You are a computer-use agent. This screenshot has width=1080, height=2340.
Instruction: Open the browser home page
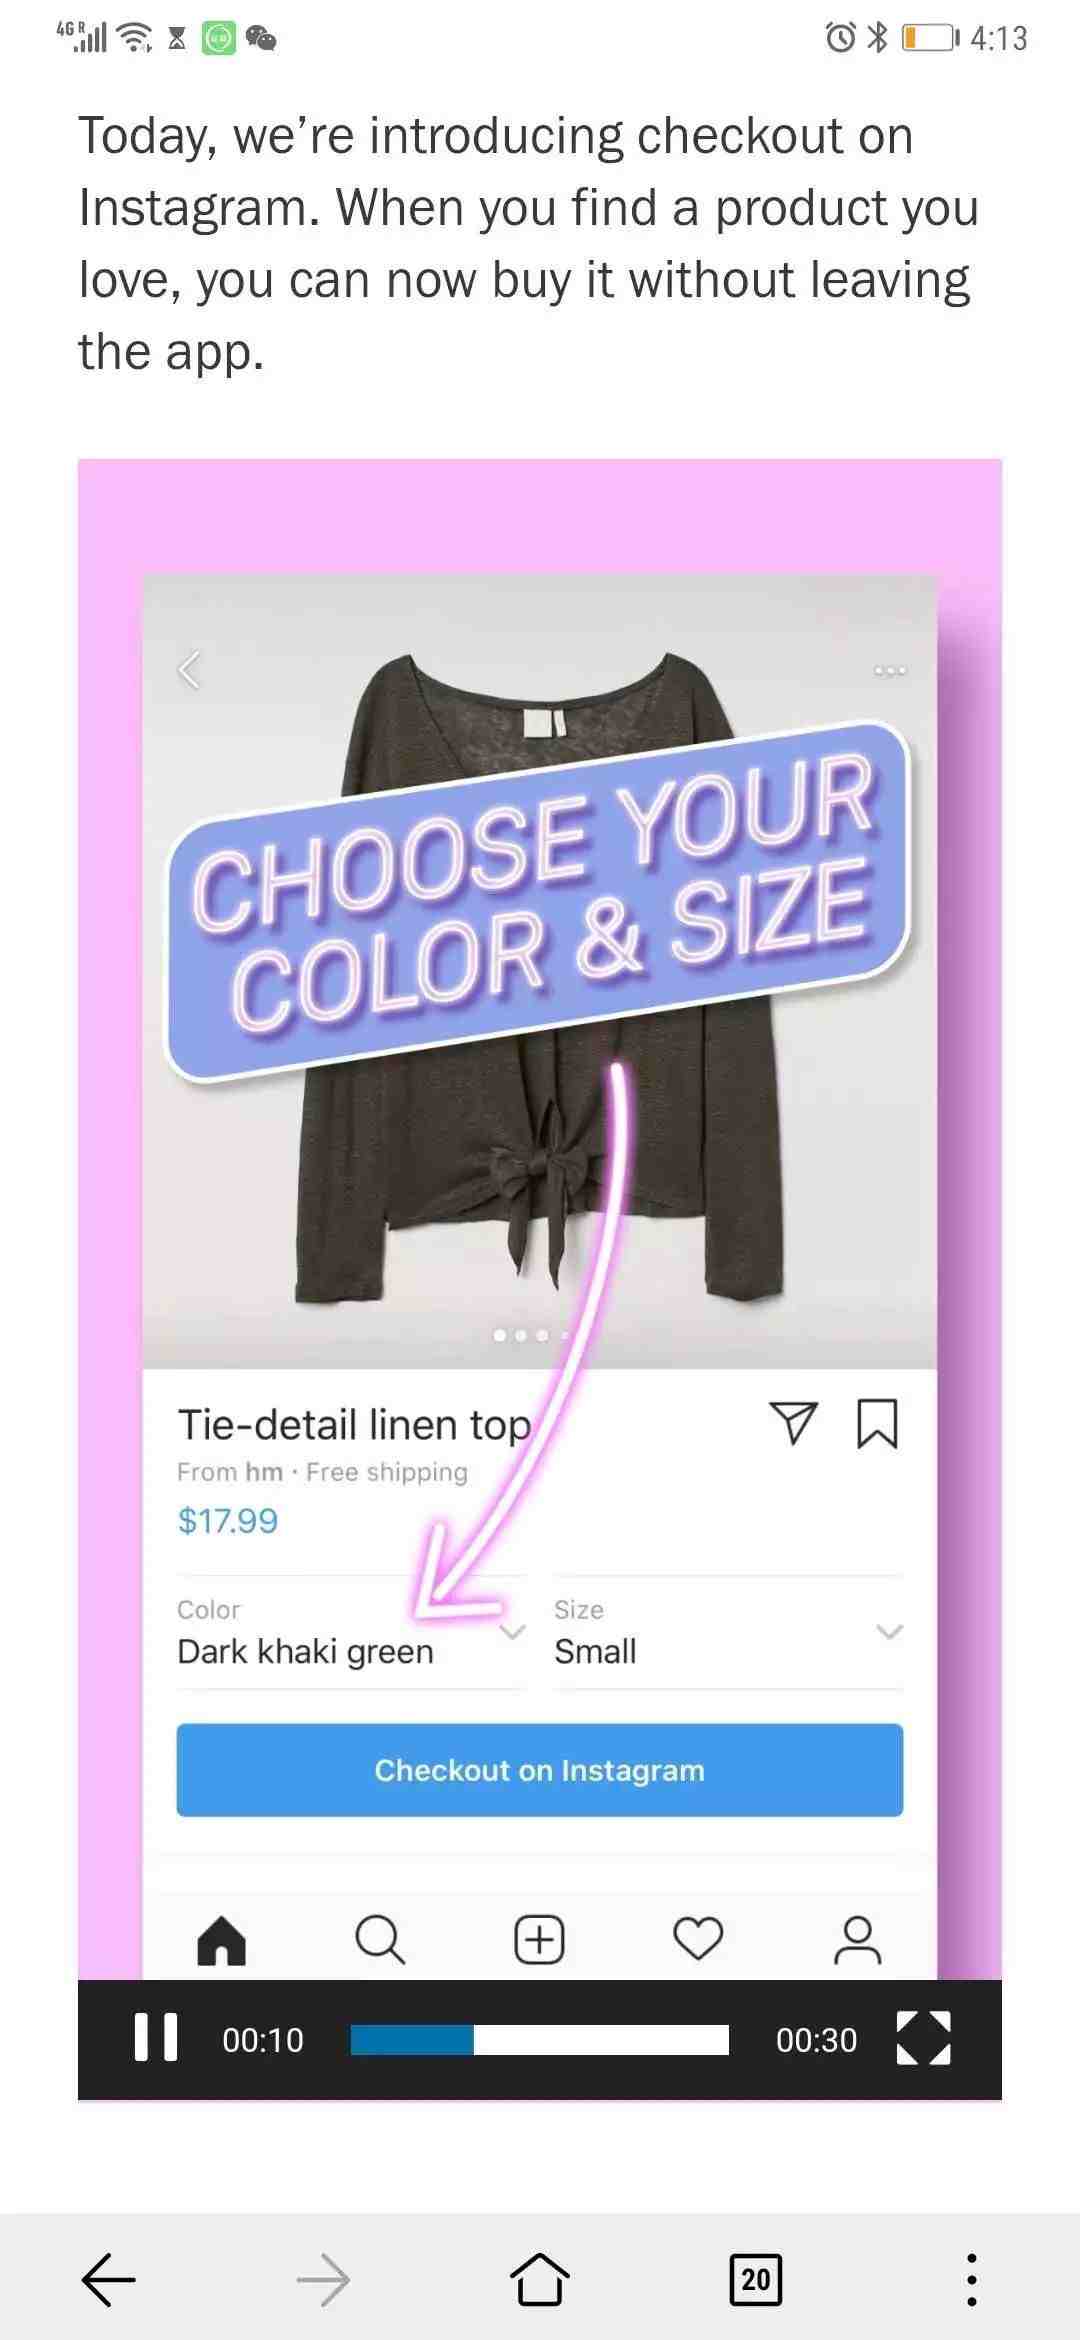tap(540, 2279)
